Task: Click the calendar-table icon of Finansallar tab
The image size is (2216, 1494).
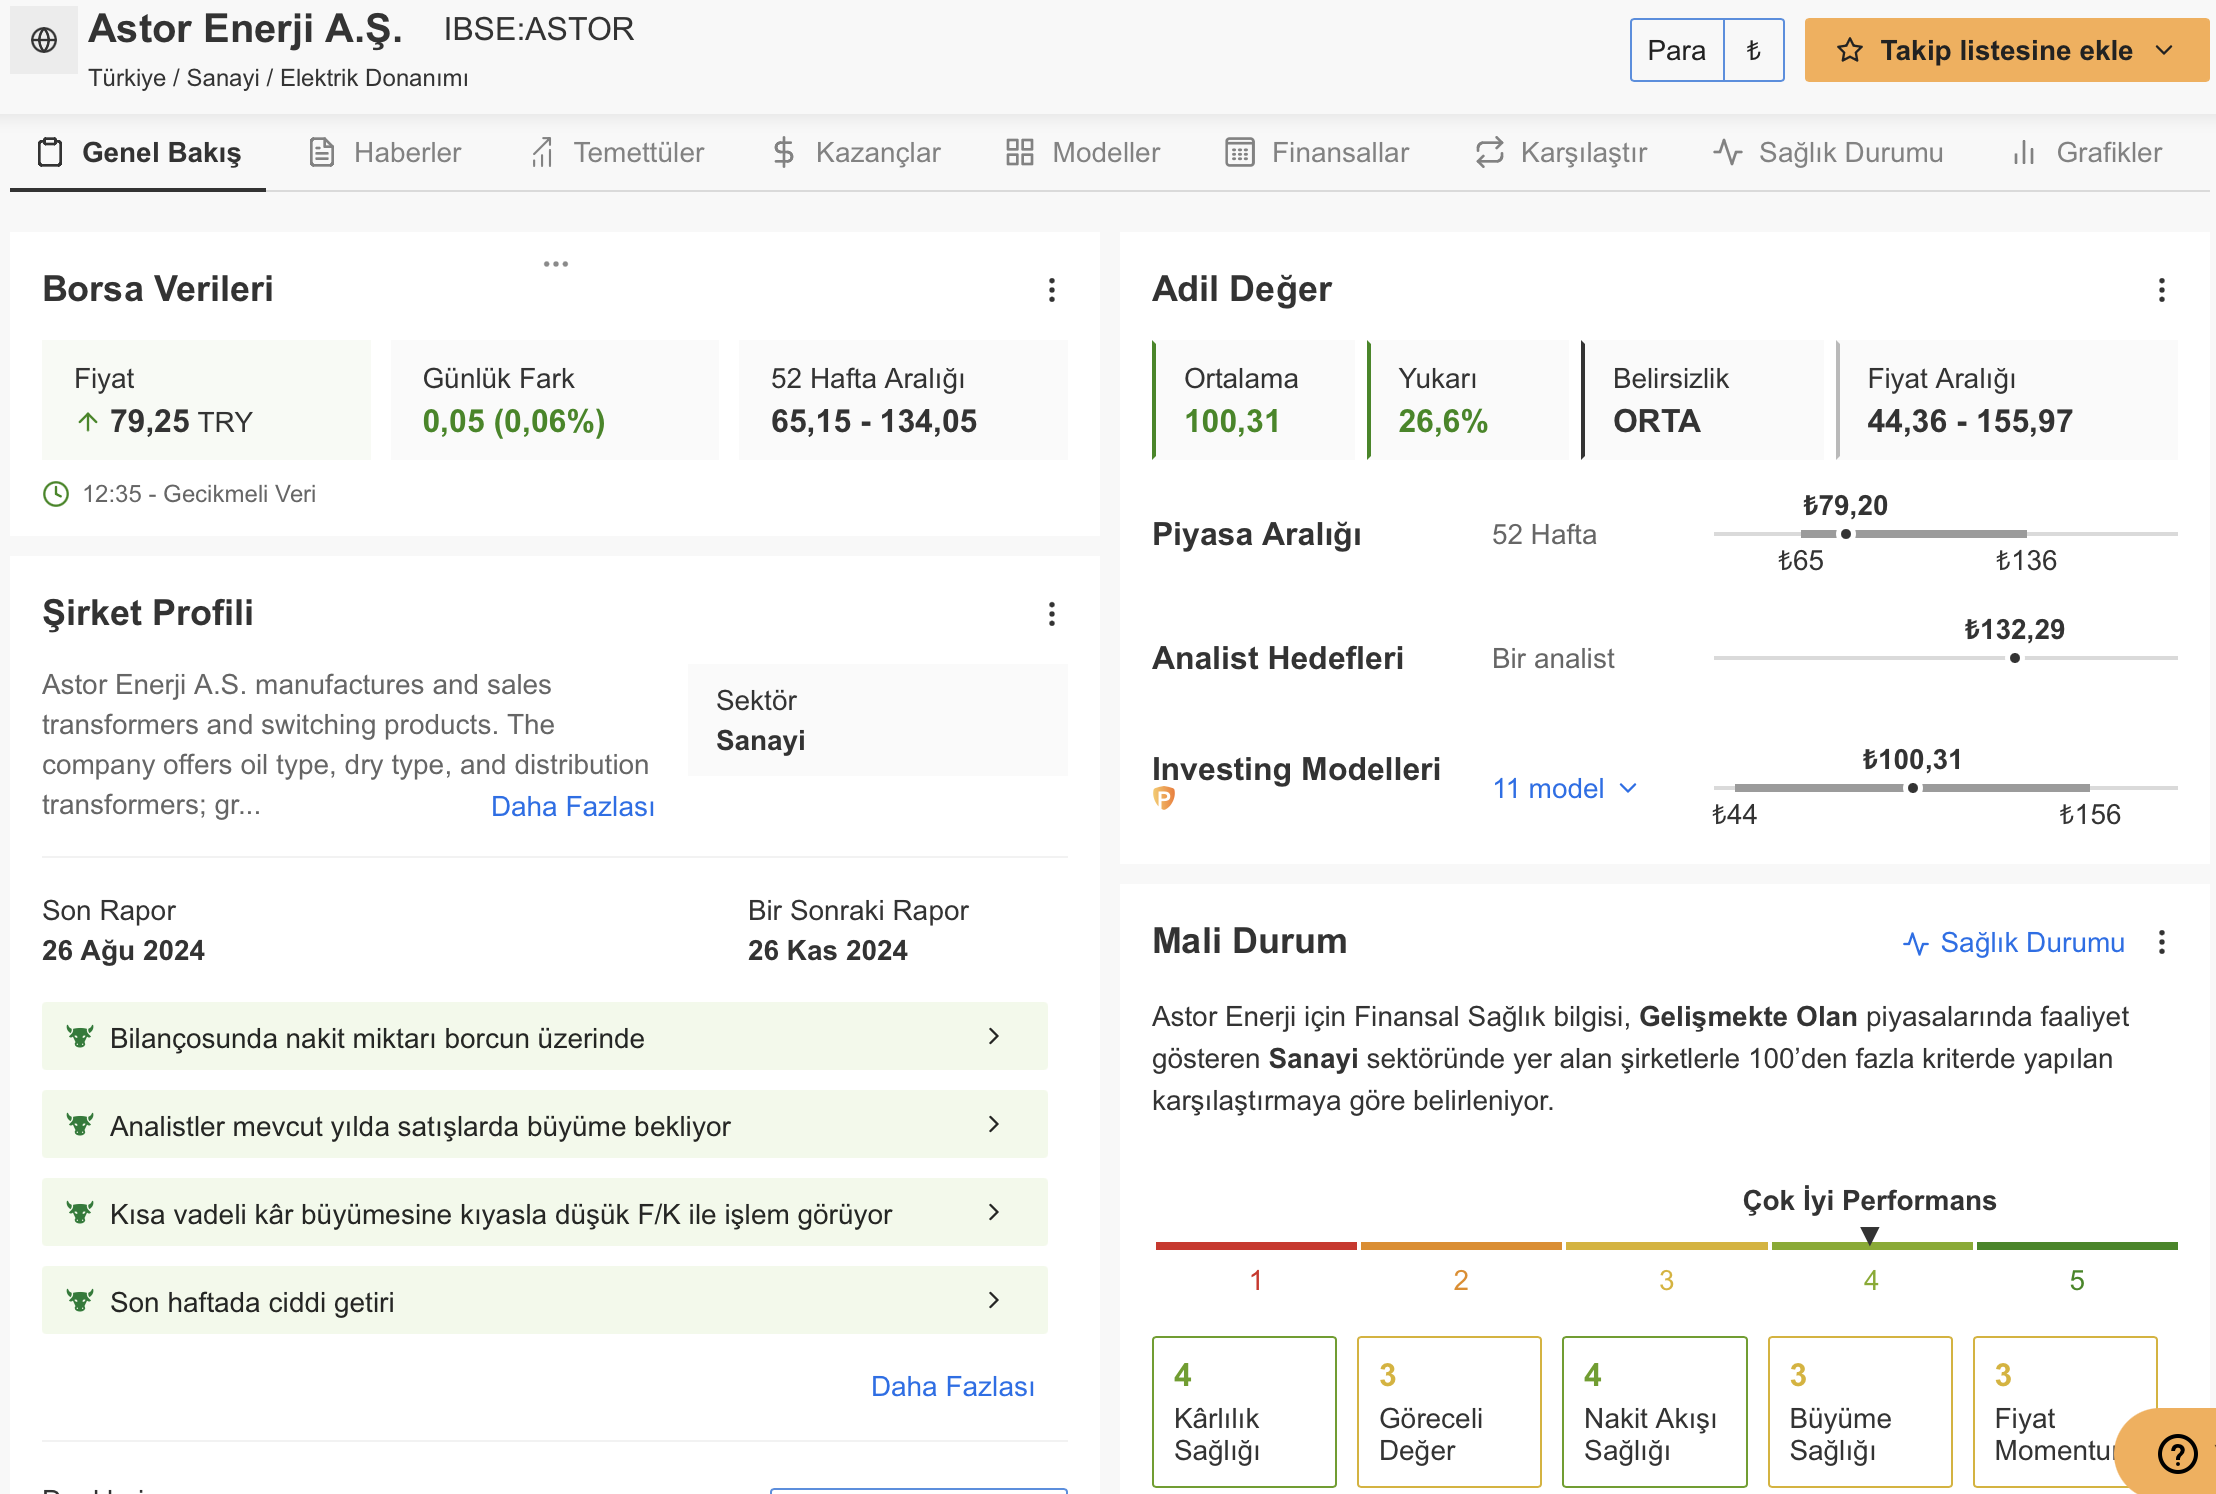Action: point(1240,152)
